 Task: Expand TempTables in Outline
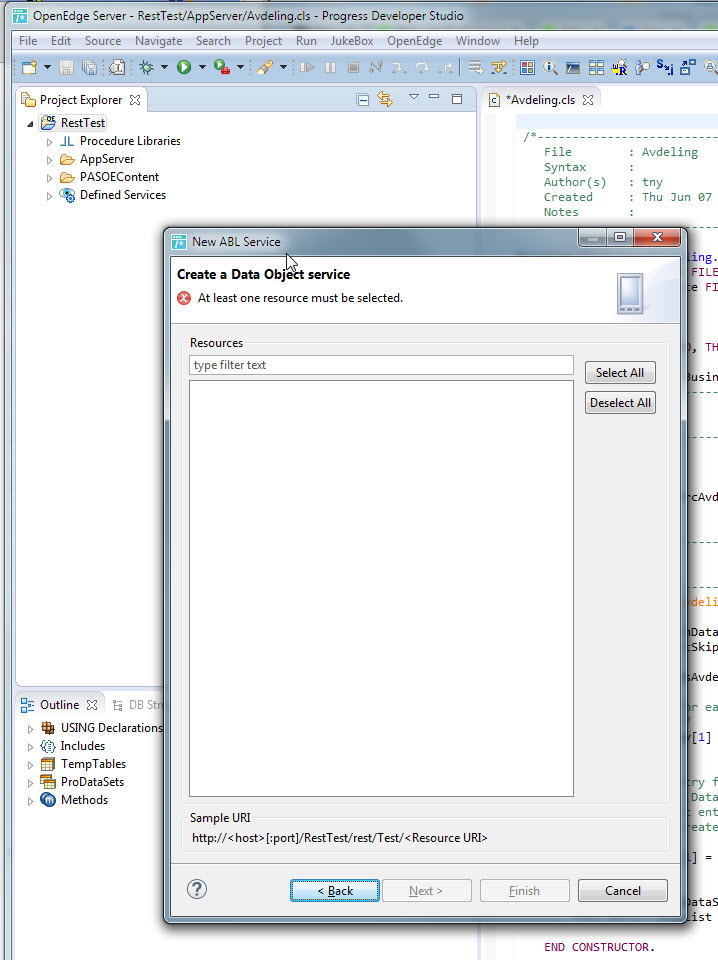coord(30,765)
